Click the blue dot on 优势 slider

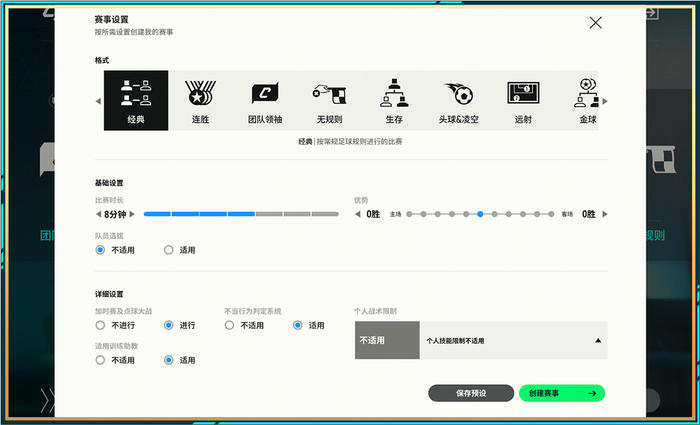(x=480, y=214)
